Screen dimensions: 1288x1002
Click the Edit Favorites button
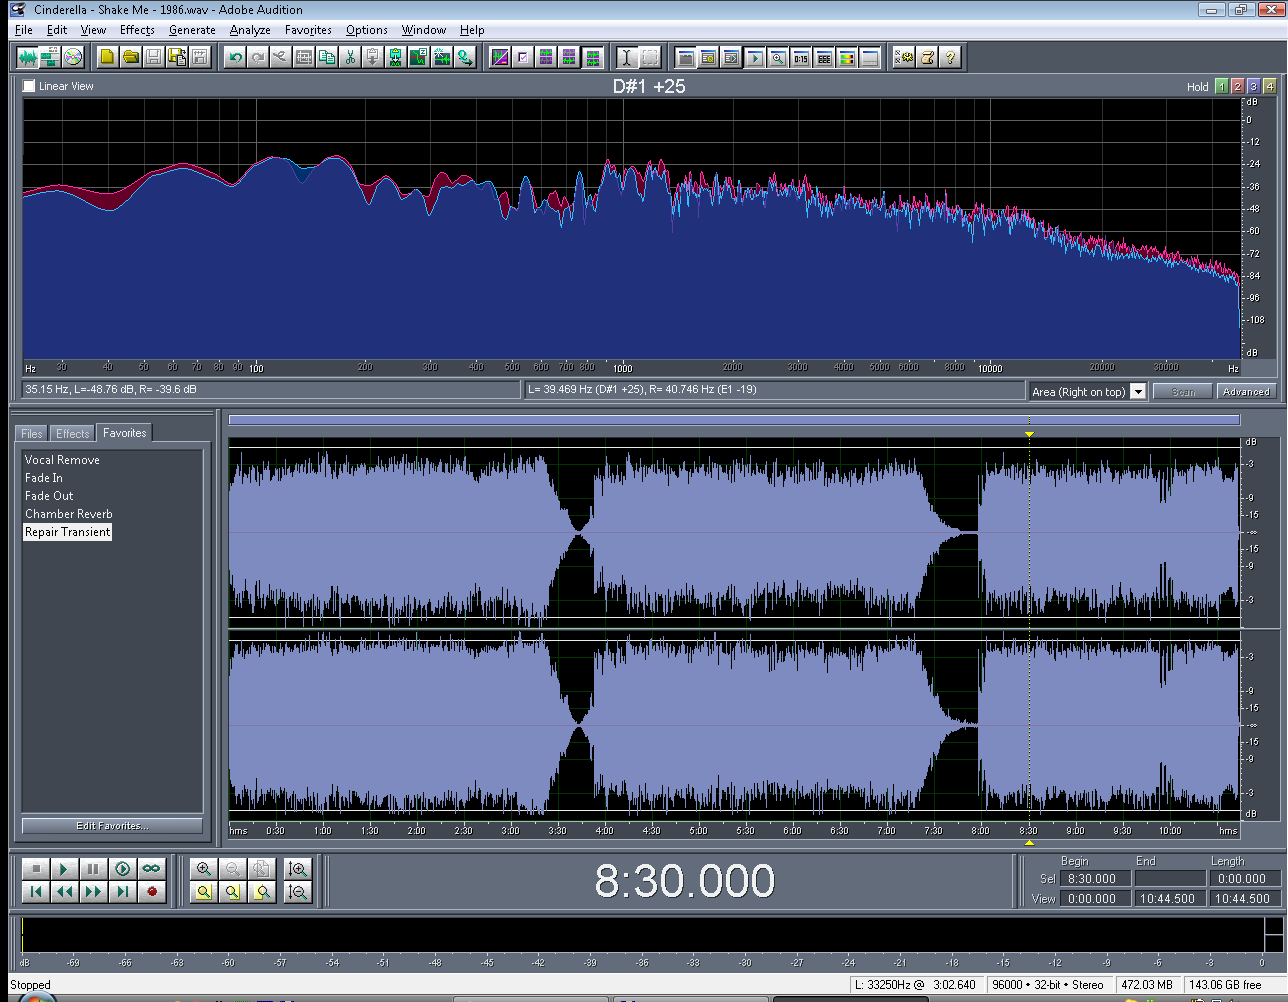pos(112,826)
